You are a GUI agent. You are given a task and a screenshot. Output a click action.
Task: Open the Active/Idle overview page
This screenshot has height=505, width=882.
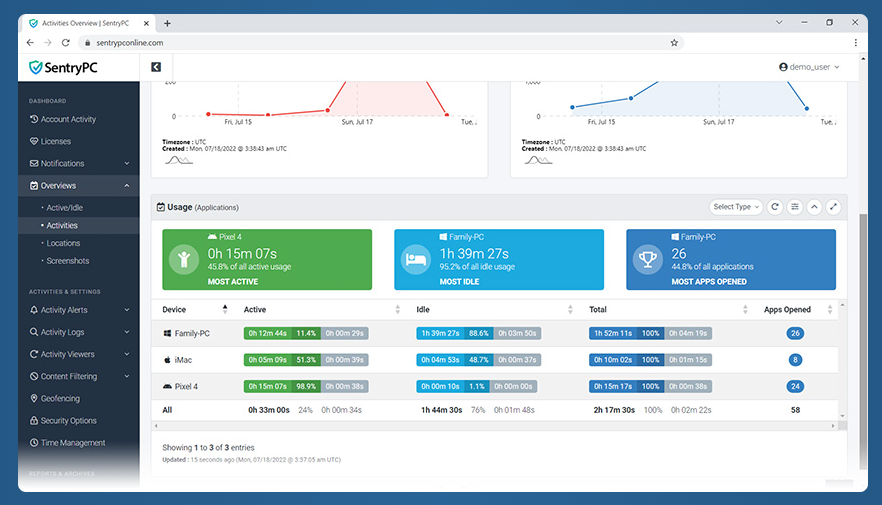[x=66, y=207]
